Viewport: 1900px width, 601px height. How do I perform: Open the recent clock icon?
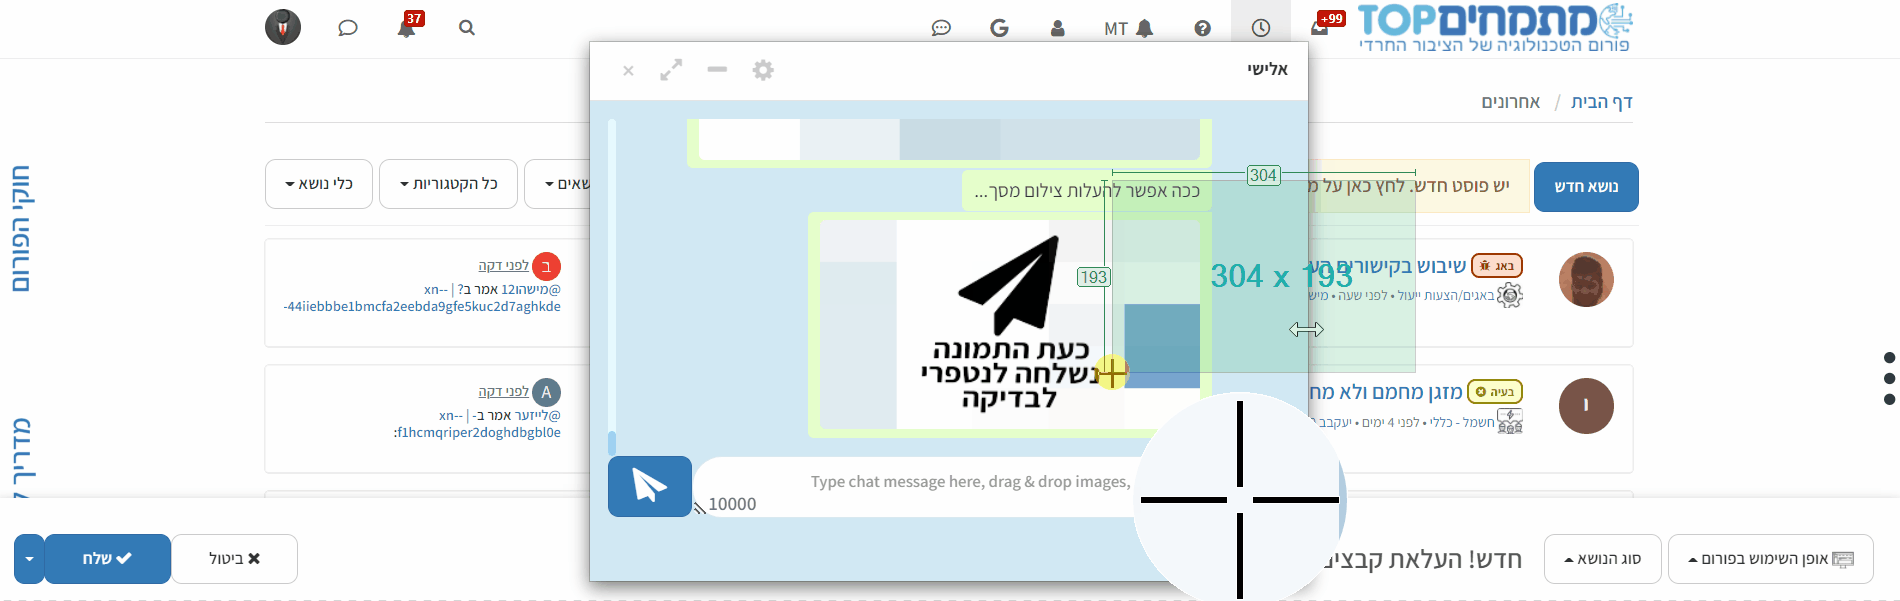1260,28
